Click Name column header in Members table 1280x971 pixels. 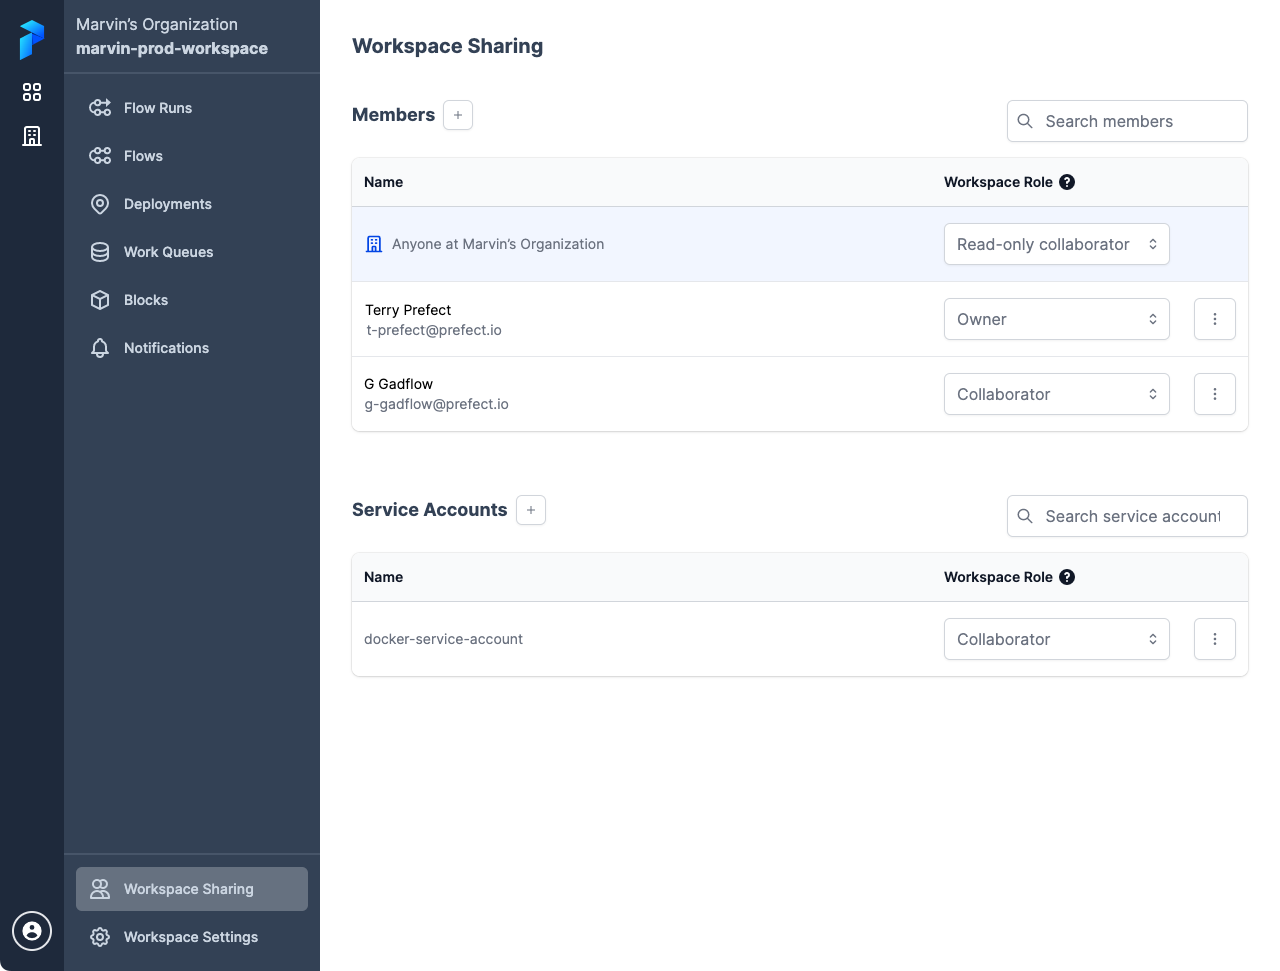tap(384, 182)
